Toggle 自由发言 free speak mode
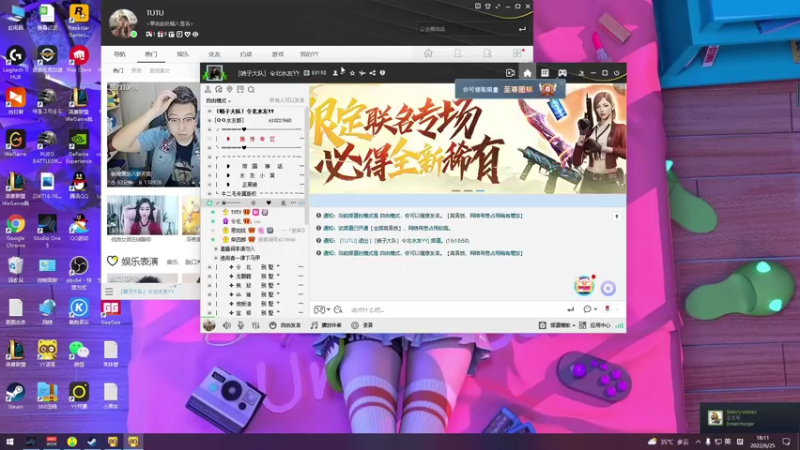The height and width of the screenshot is (450, 800). point(285,325)
